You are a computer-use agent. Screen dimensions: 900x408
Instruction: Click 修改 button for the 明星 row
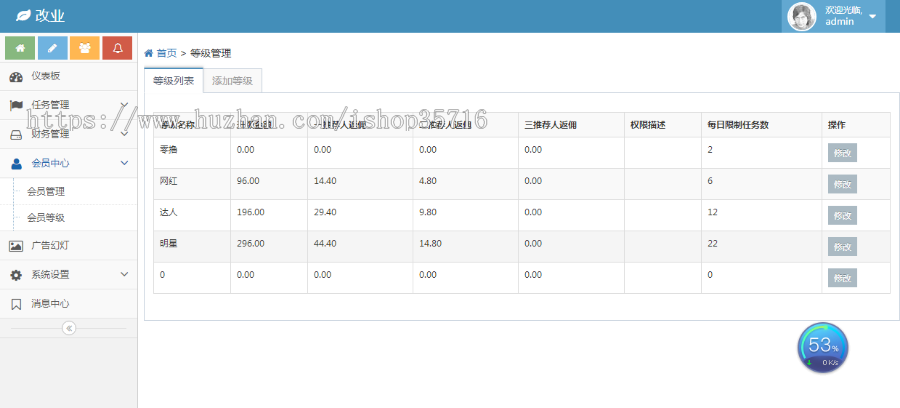pyautogui.click(x=842, y=246)
